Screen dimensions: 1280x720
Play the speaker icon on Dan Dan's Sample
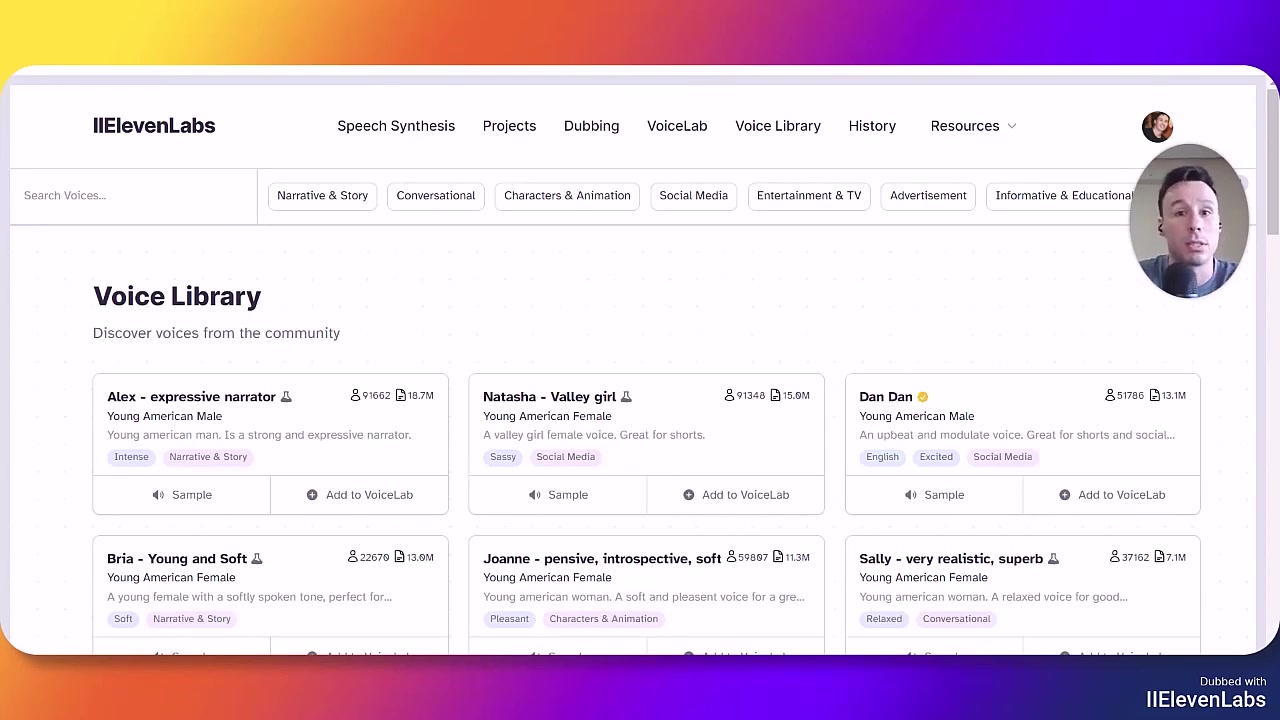tap(910, 495)
